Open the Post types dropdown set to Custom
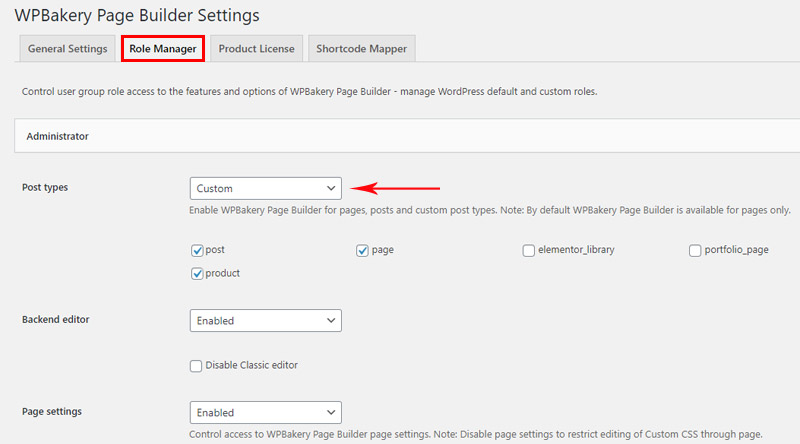 point(266,188)
